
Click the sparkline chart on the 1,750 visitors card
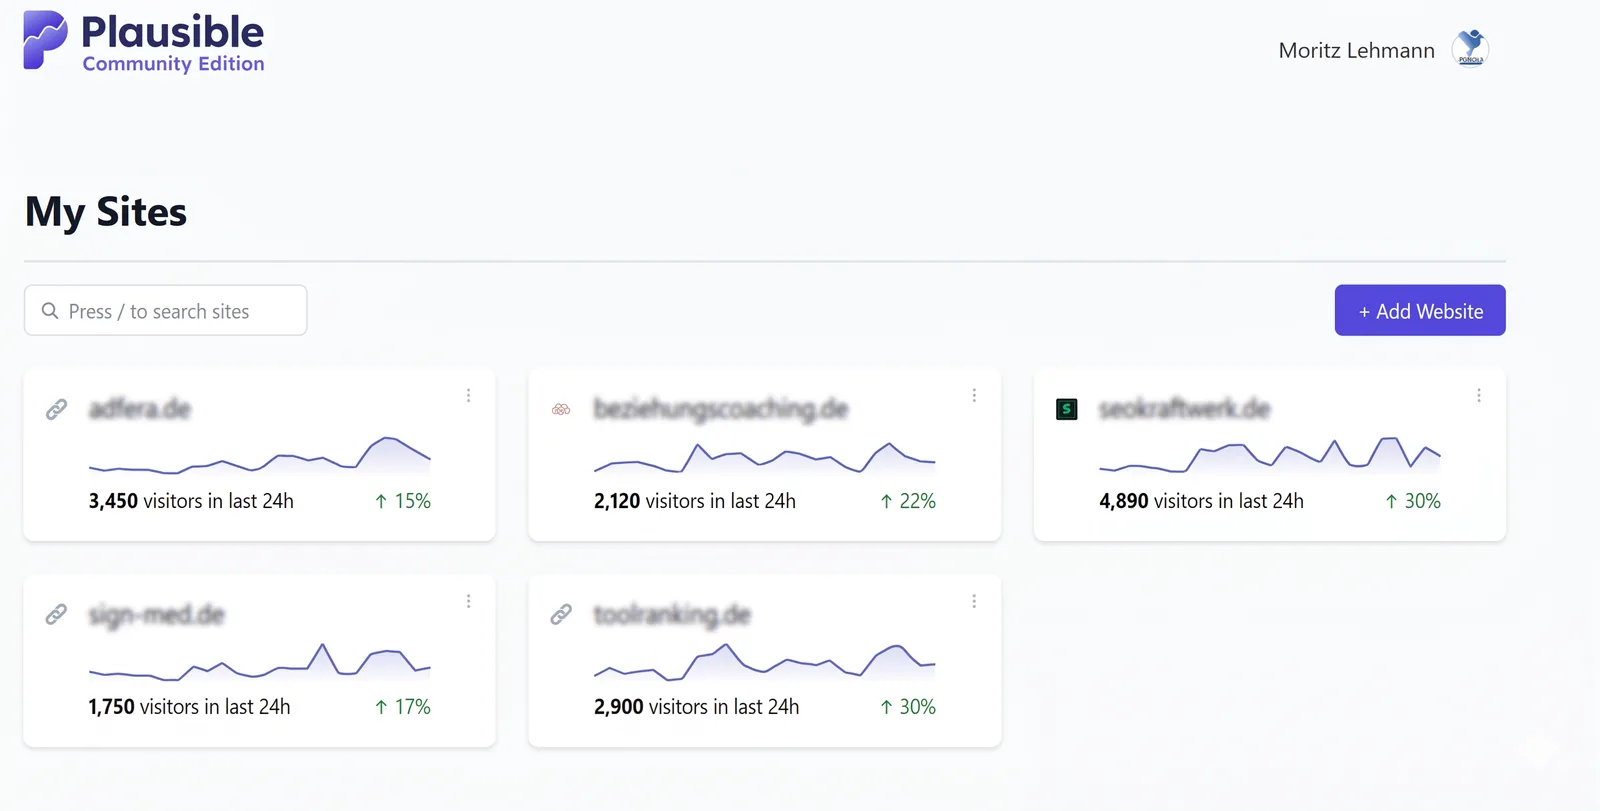(260, 662)
